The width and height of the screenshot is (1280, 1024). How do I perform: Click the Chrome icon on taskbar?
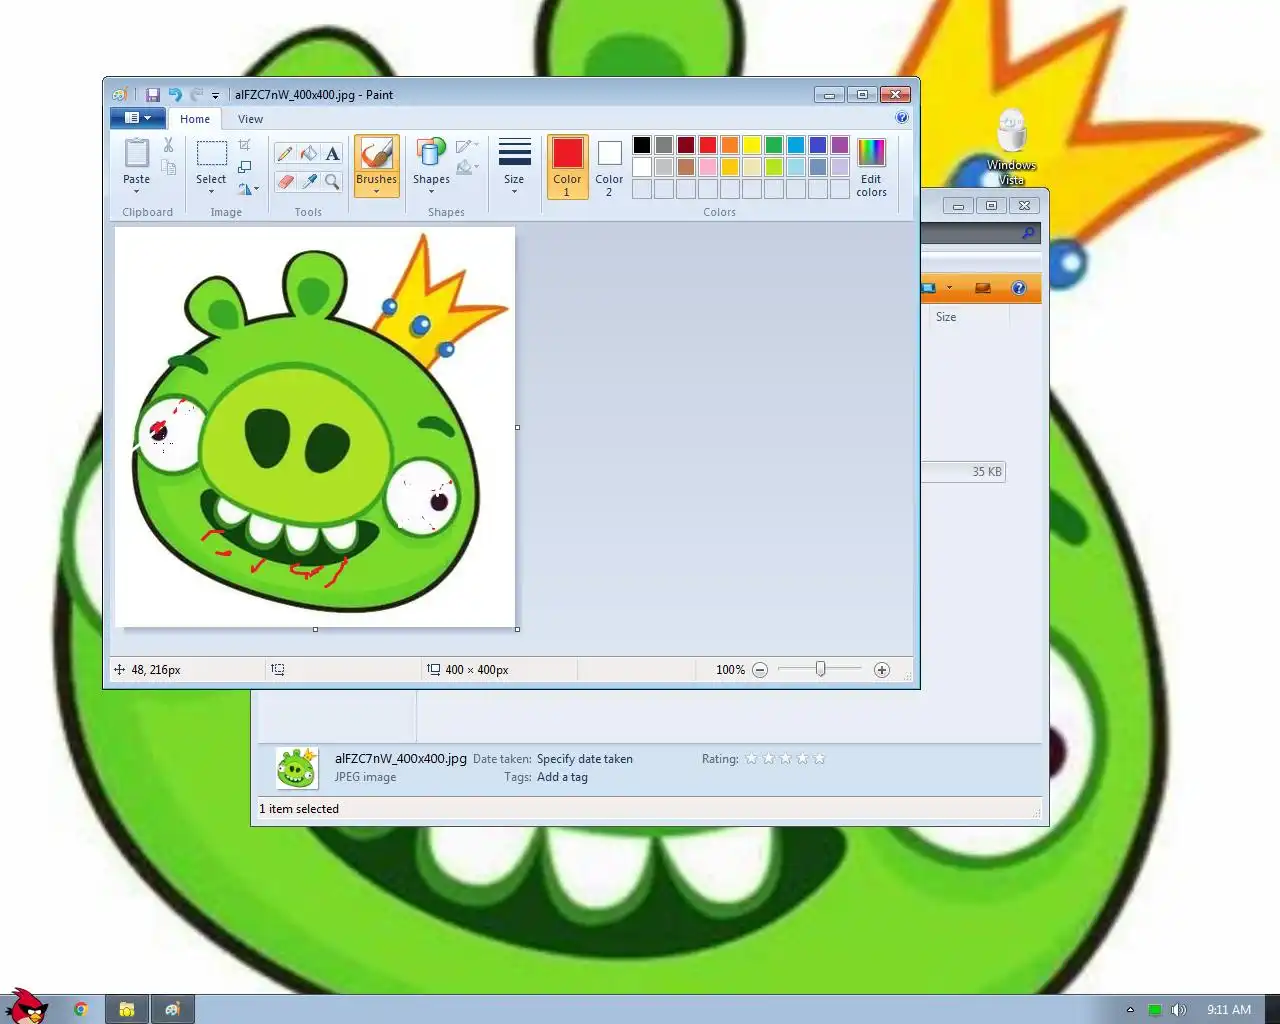(81, 1009)
